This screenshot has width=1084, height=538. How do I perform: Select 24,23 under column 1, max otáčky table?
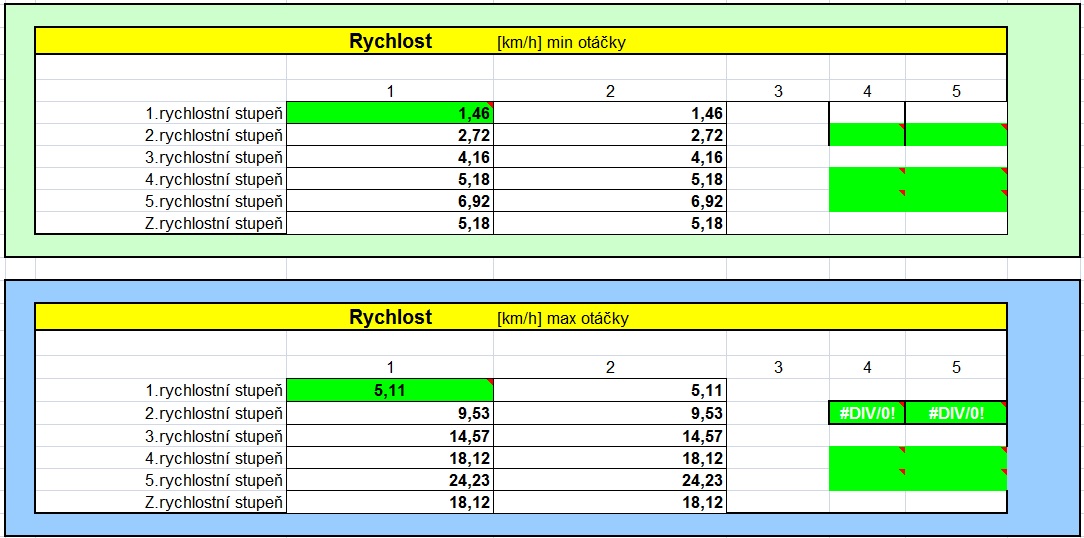390,479
